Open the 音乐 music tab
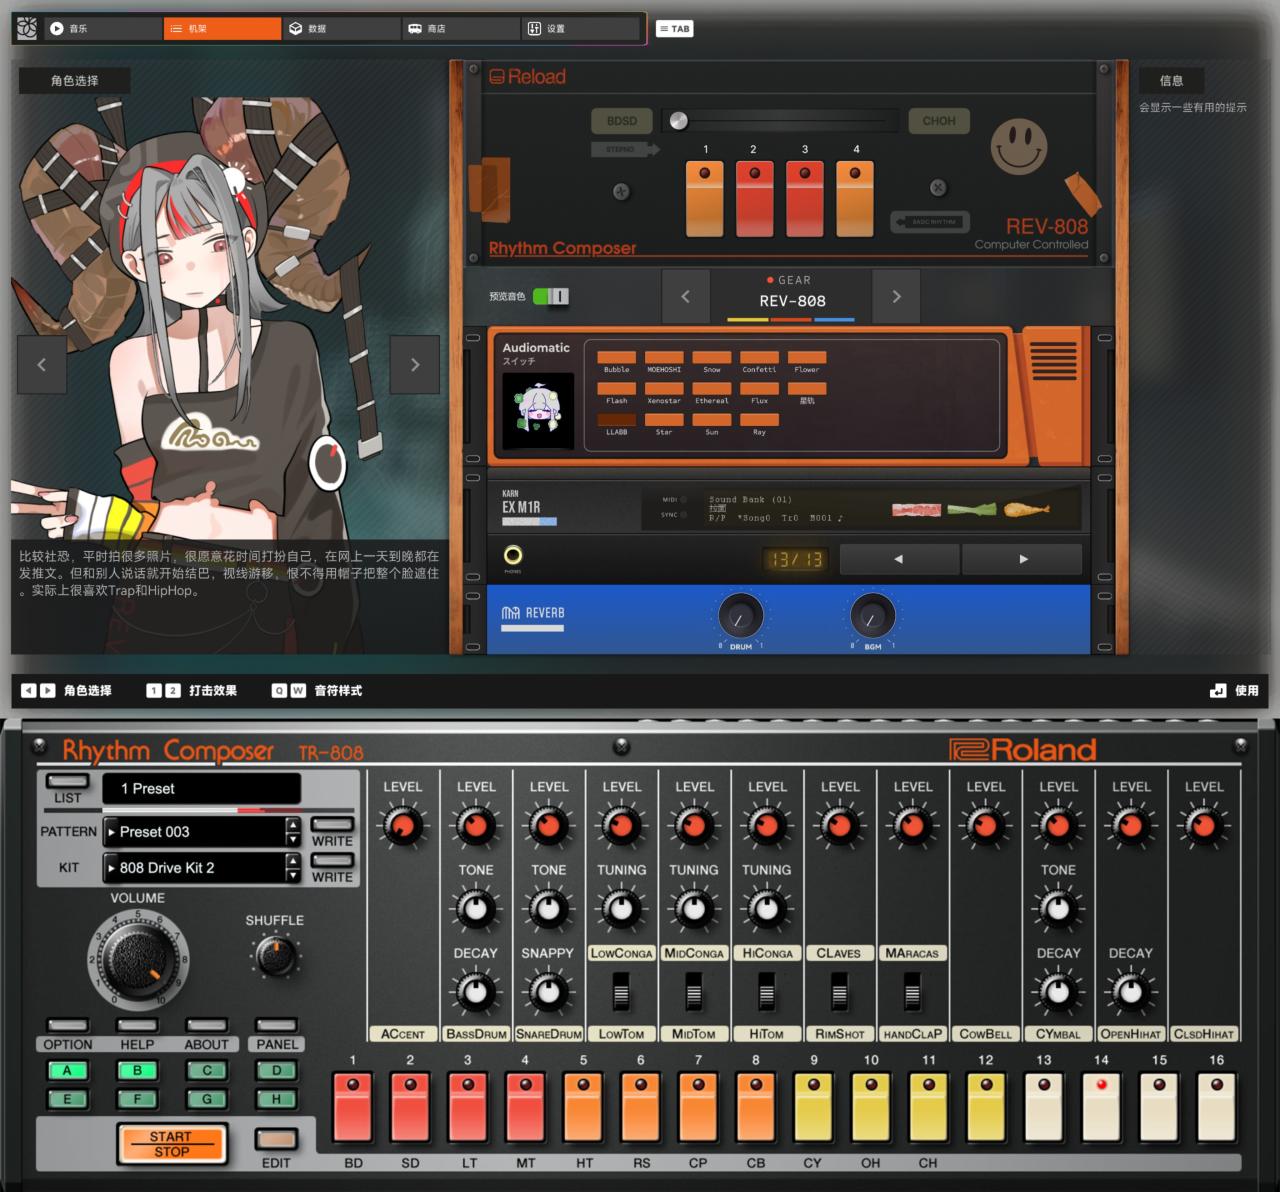 103,29
